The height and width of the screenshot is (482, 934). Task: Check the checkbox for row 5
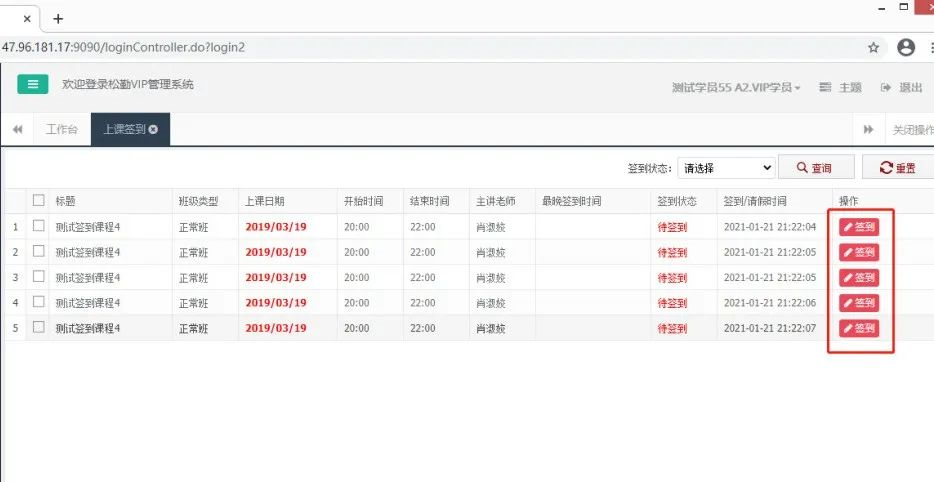[39, 327]
